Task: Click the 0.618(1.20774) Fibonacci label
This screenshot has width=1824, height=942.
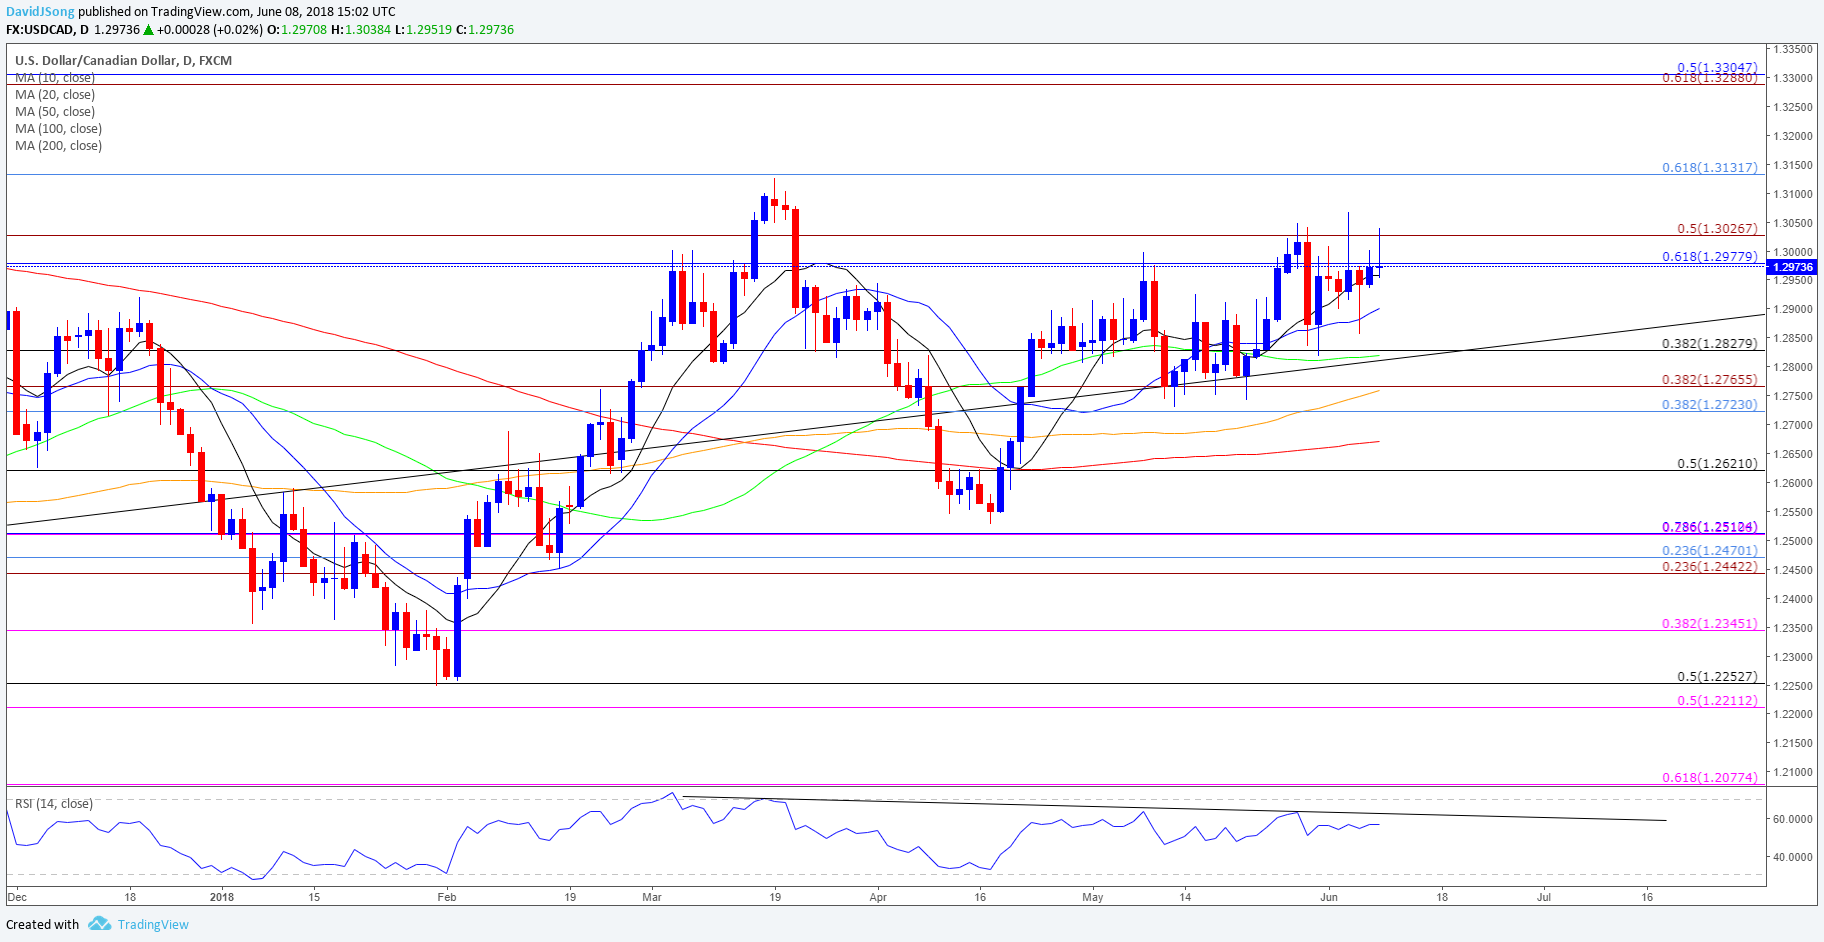Action: (x=1710, y=778)
